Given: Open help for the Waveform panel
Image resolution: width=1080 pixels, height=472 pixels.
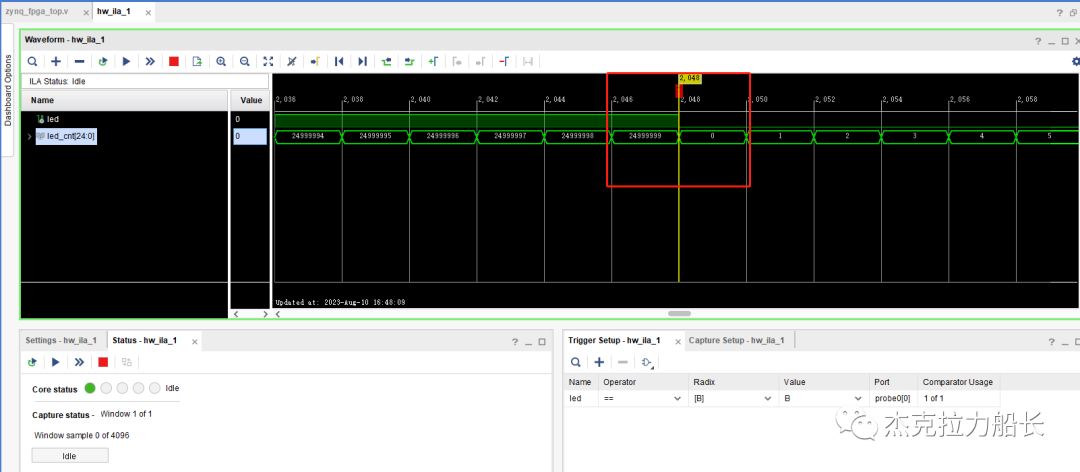Looking at the screenshot, I should (x=1038, y=41).
